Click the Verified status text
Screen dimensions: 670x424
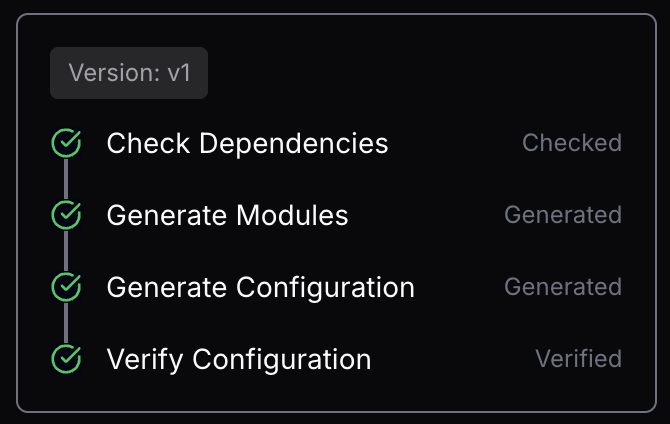pos(579,359)
